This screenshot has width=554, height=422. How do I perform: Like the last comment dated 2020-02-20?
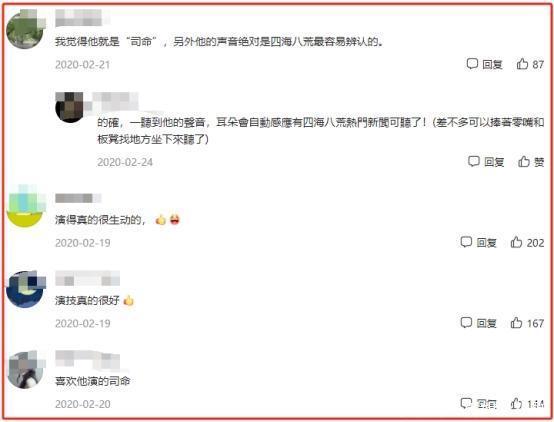[516, 403]
